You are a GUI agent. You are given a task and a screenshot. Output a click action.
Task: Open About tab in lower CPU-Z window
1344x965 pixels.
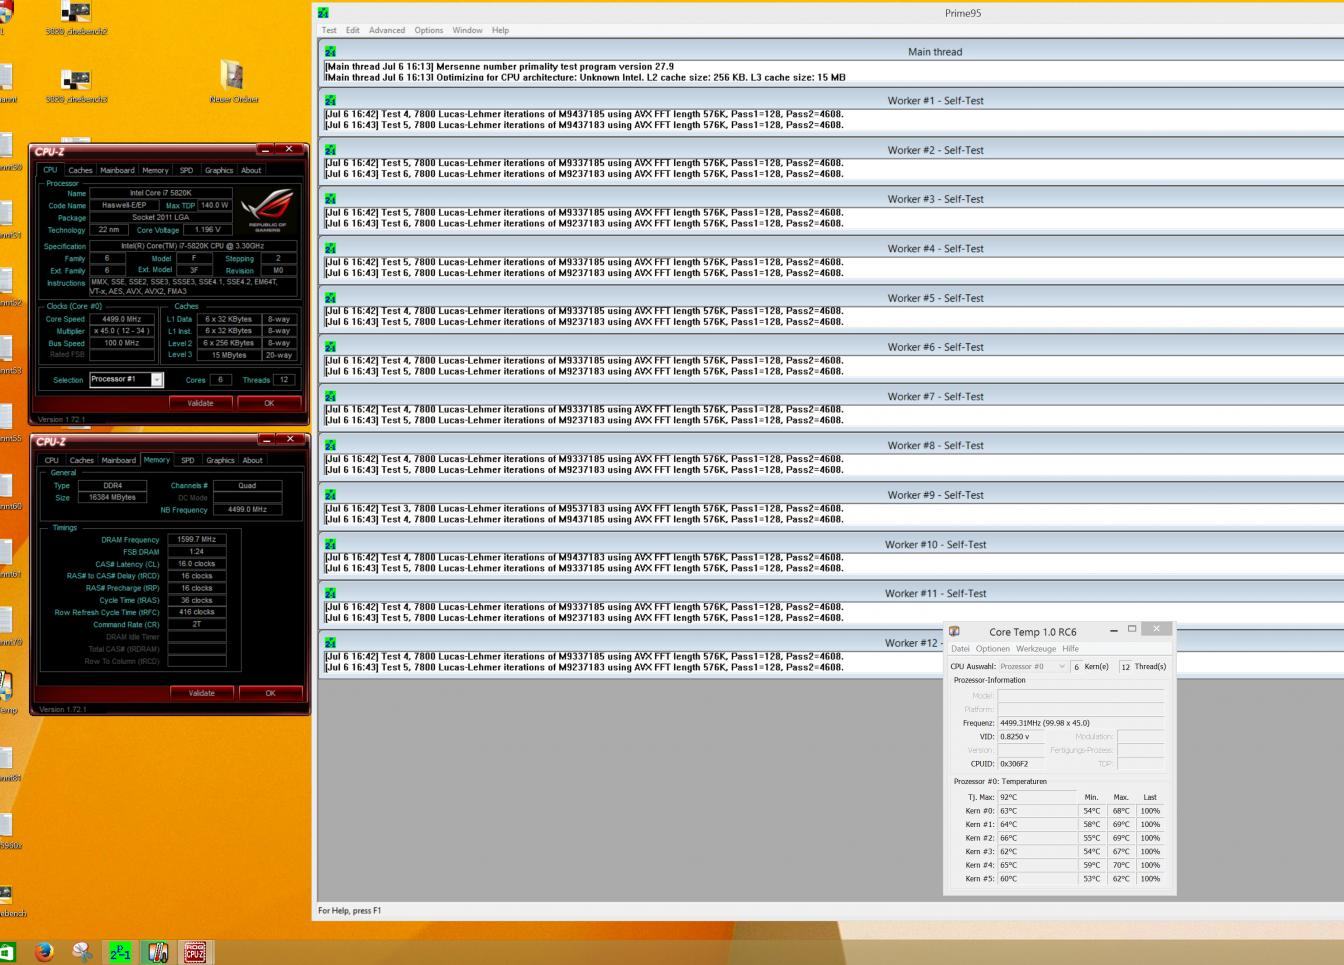click(252, 460)
